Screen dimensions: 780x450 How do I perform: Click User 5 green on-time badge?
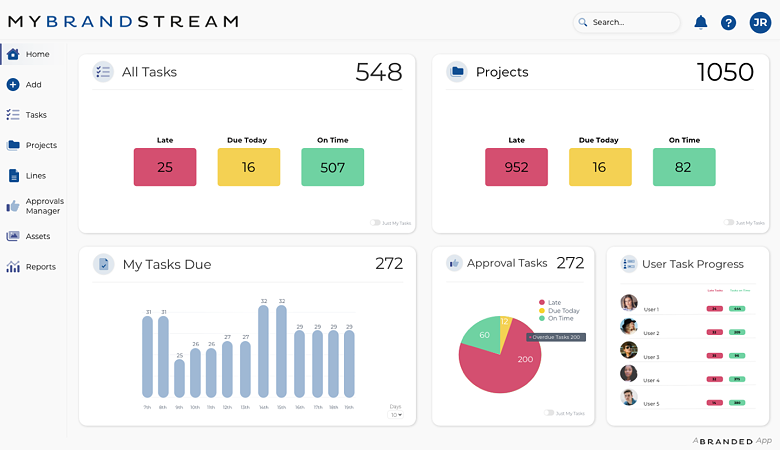737,403
